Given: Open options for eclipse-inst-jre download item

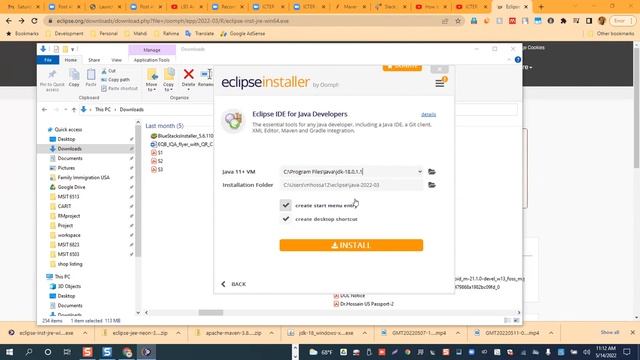Looking at the screenshot, I should click(x=85, y=333).
